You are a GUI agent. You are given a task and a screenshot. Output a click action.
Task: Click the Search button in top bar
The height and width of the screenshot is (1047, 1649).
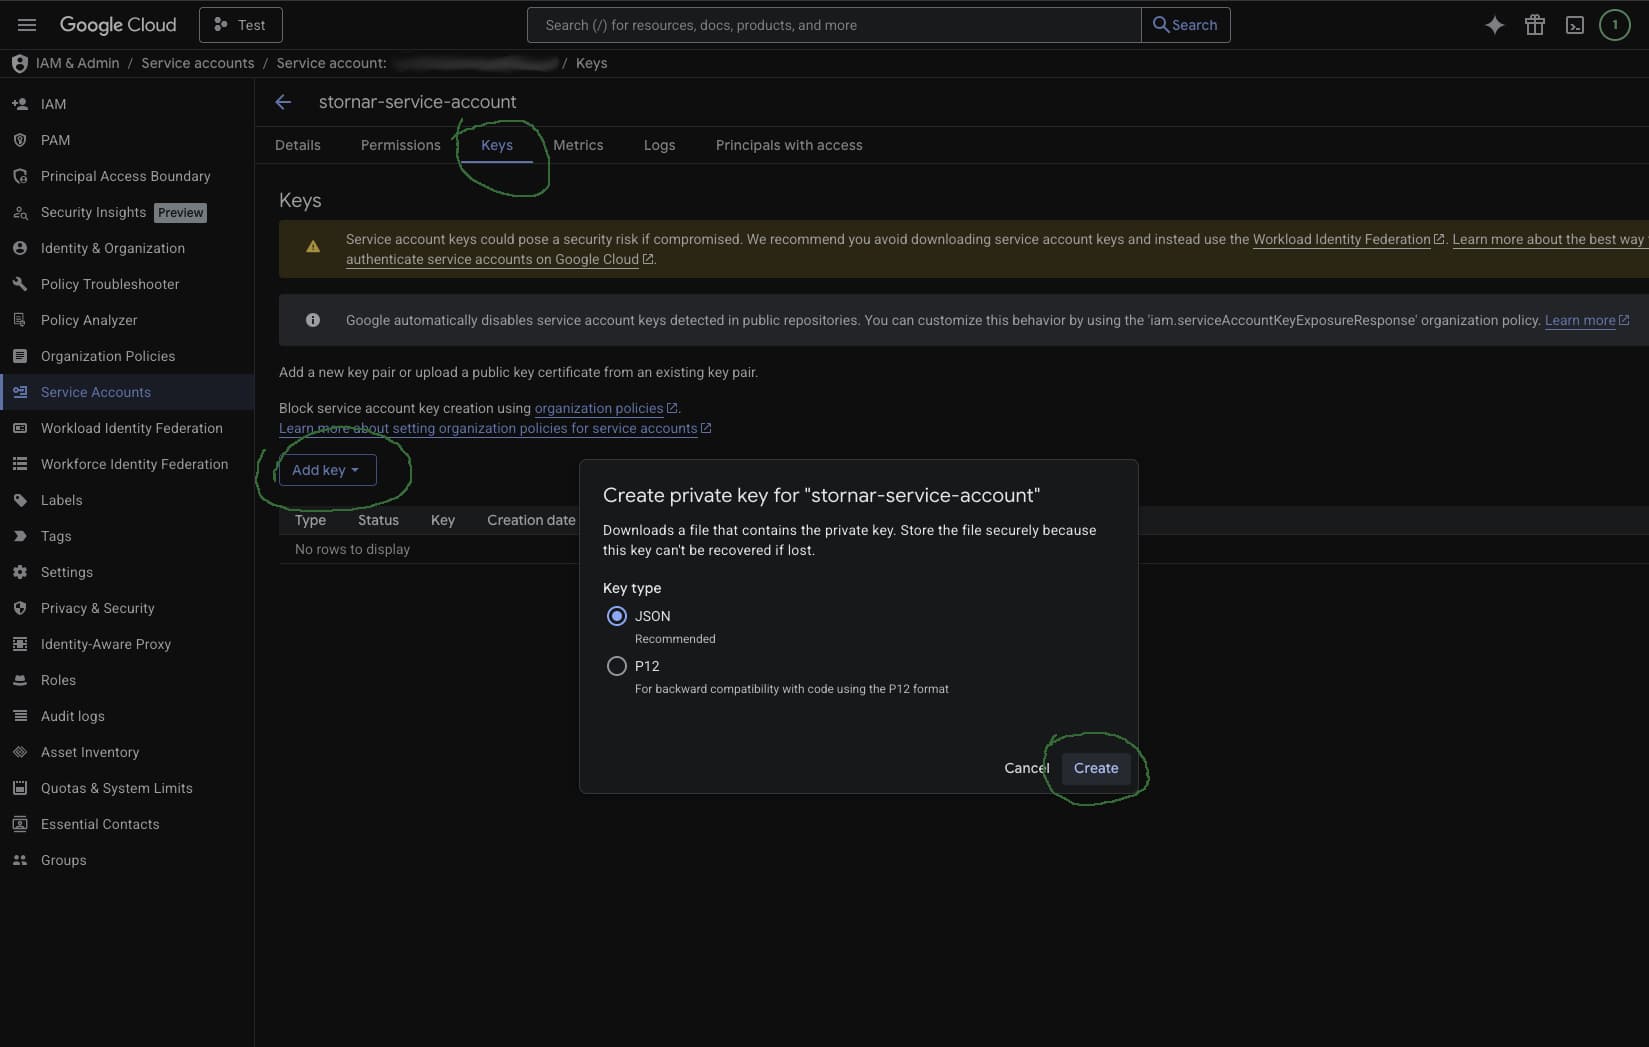(1186, 25)
